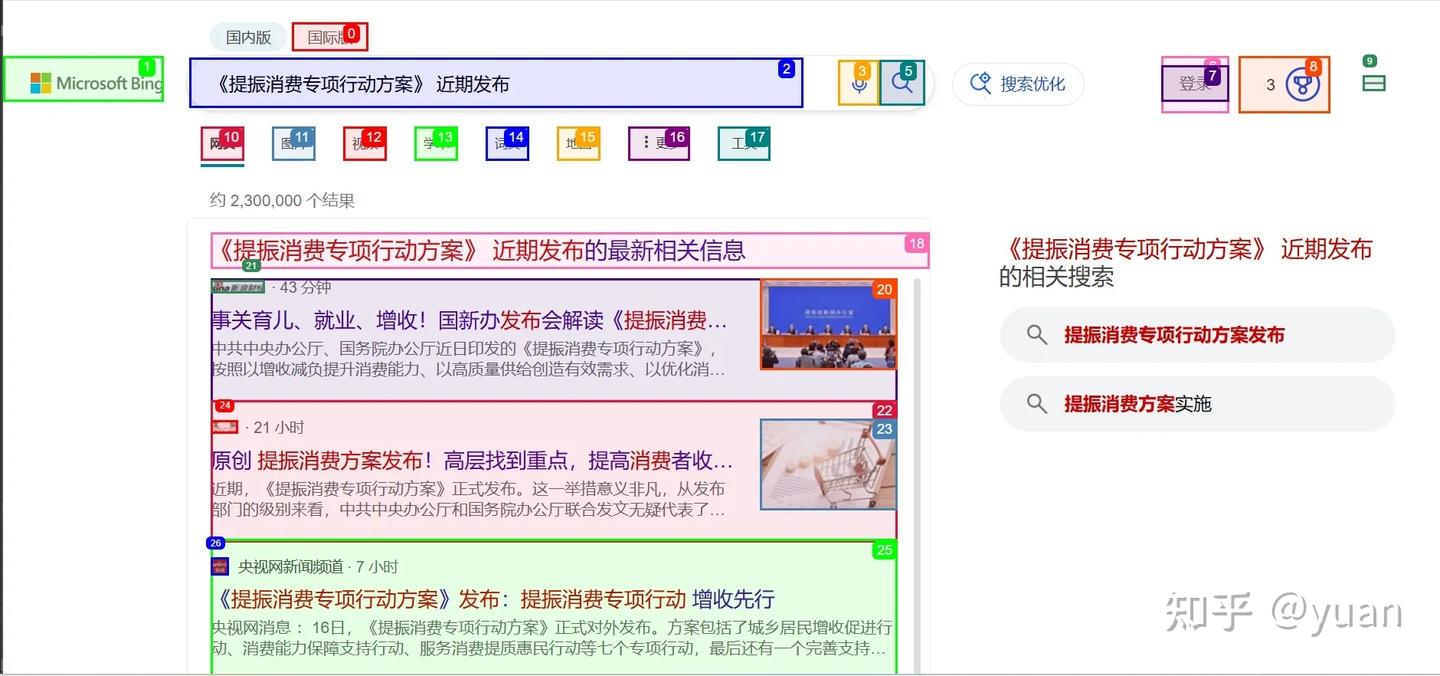Click the magnifier icon beside 提振消费方案实施
This screenshot has width=1440, height=676.
coord(1036,404)
